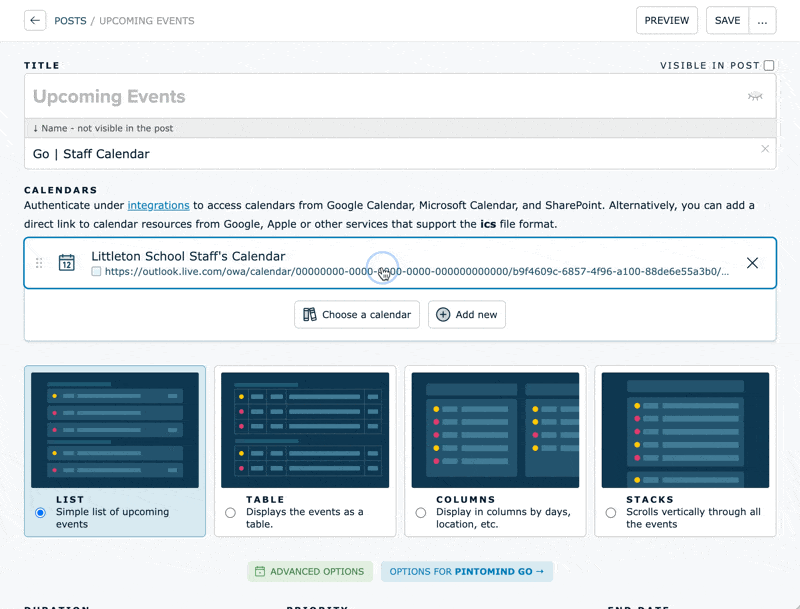
Task: Click the Littleton School Staff's Calendar title
Action: pyautogui.click(x=188, y=256)
